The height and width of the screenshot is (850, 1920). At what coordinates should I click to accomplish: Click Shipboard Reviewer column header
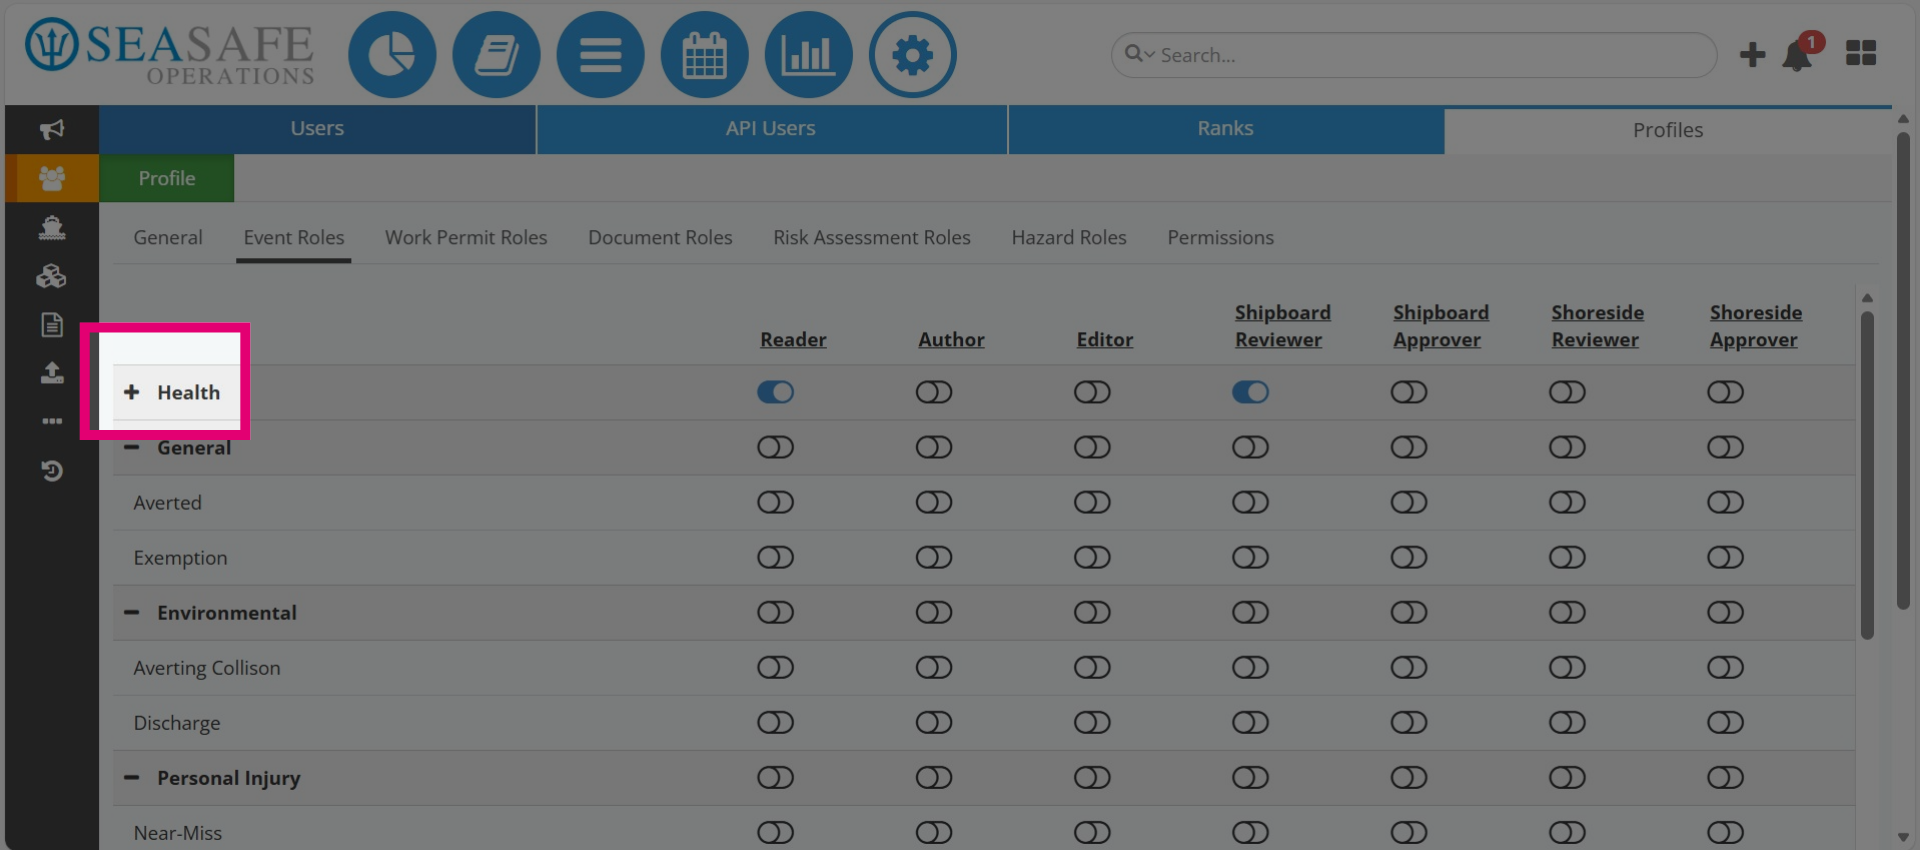coord(1283,326)
